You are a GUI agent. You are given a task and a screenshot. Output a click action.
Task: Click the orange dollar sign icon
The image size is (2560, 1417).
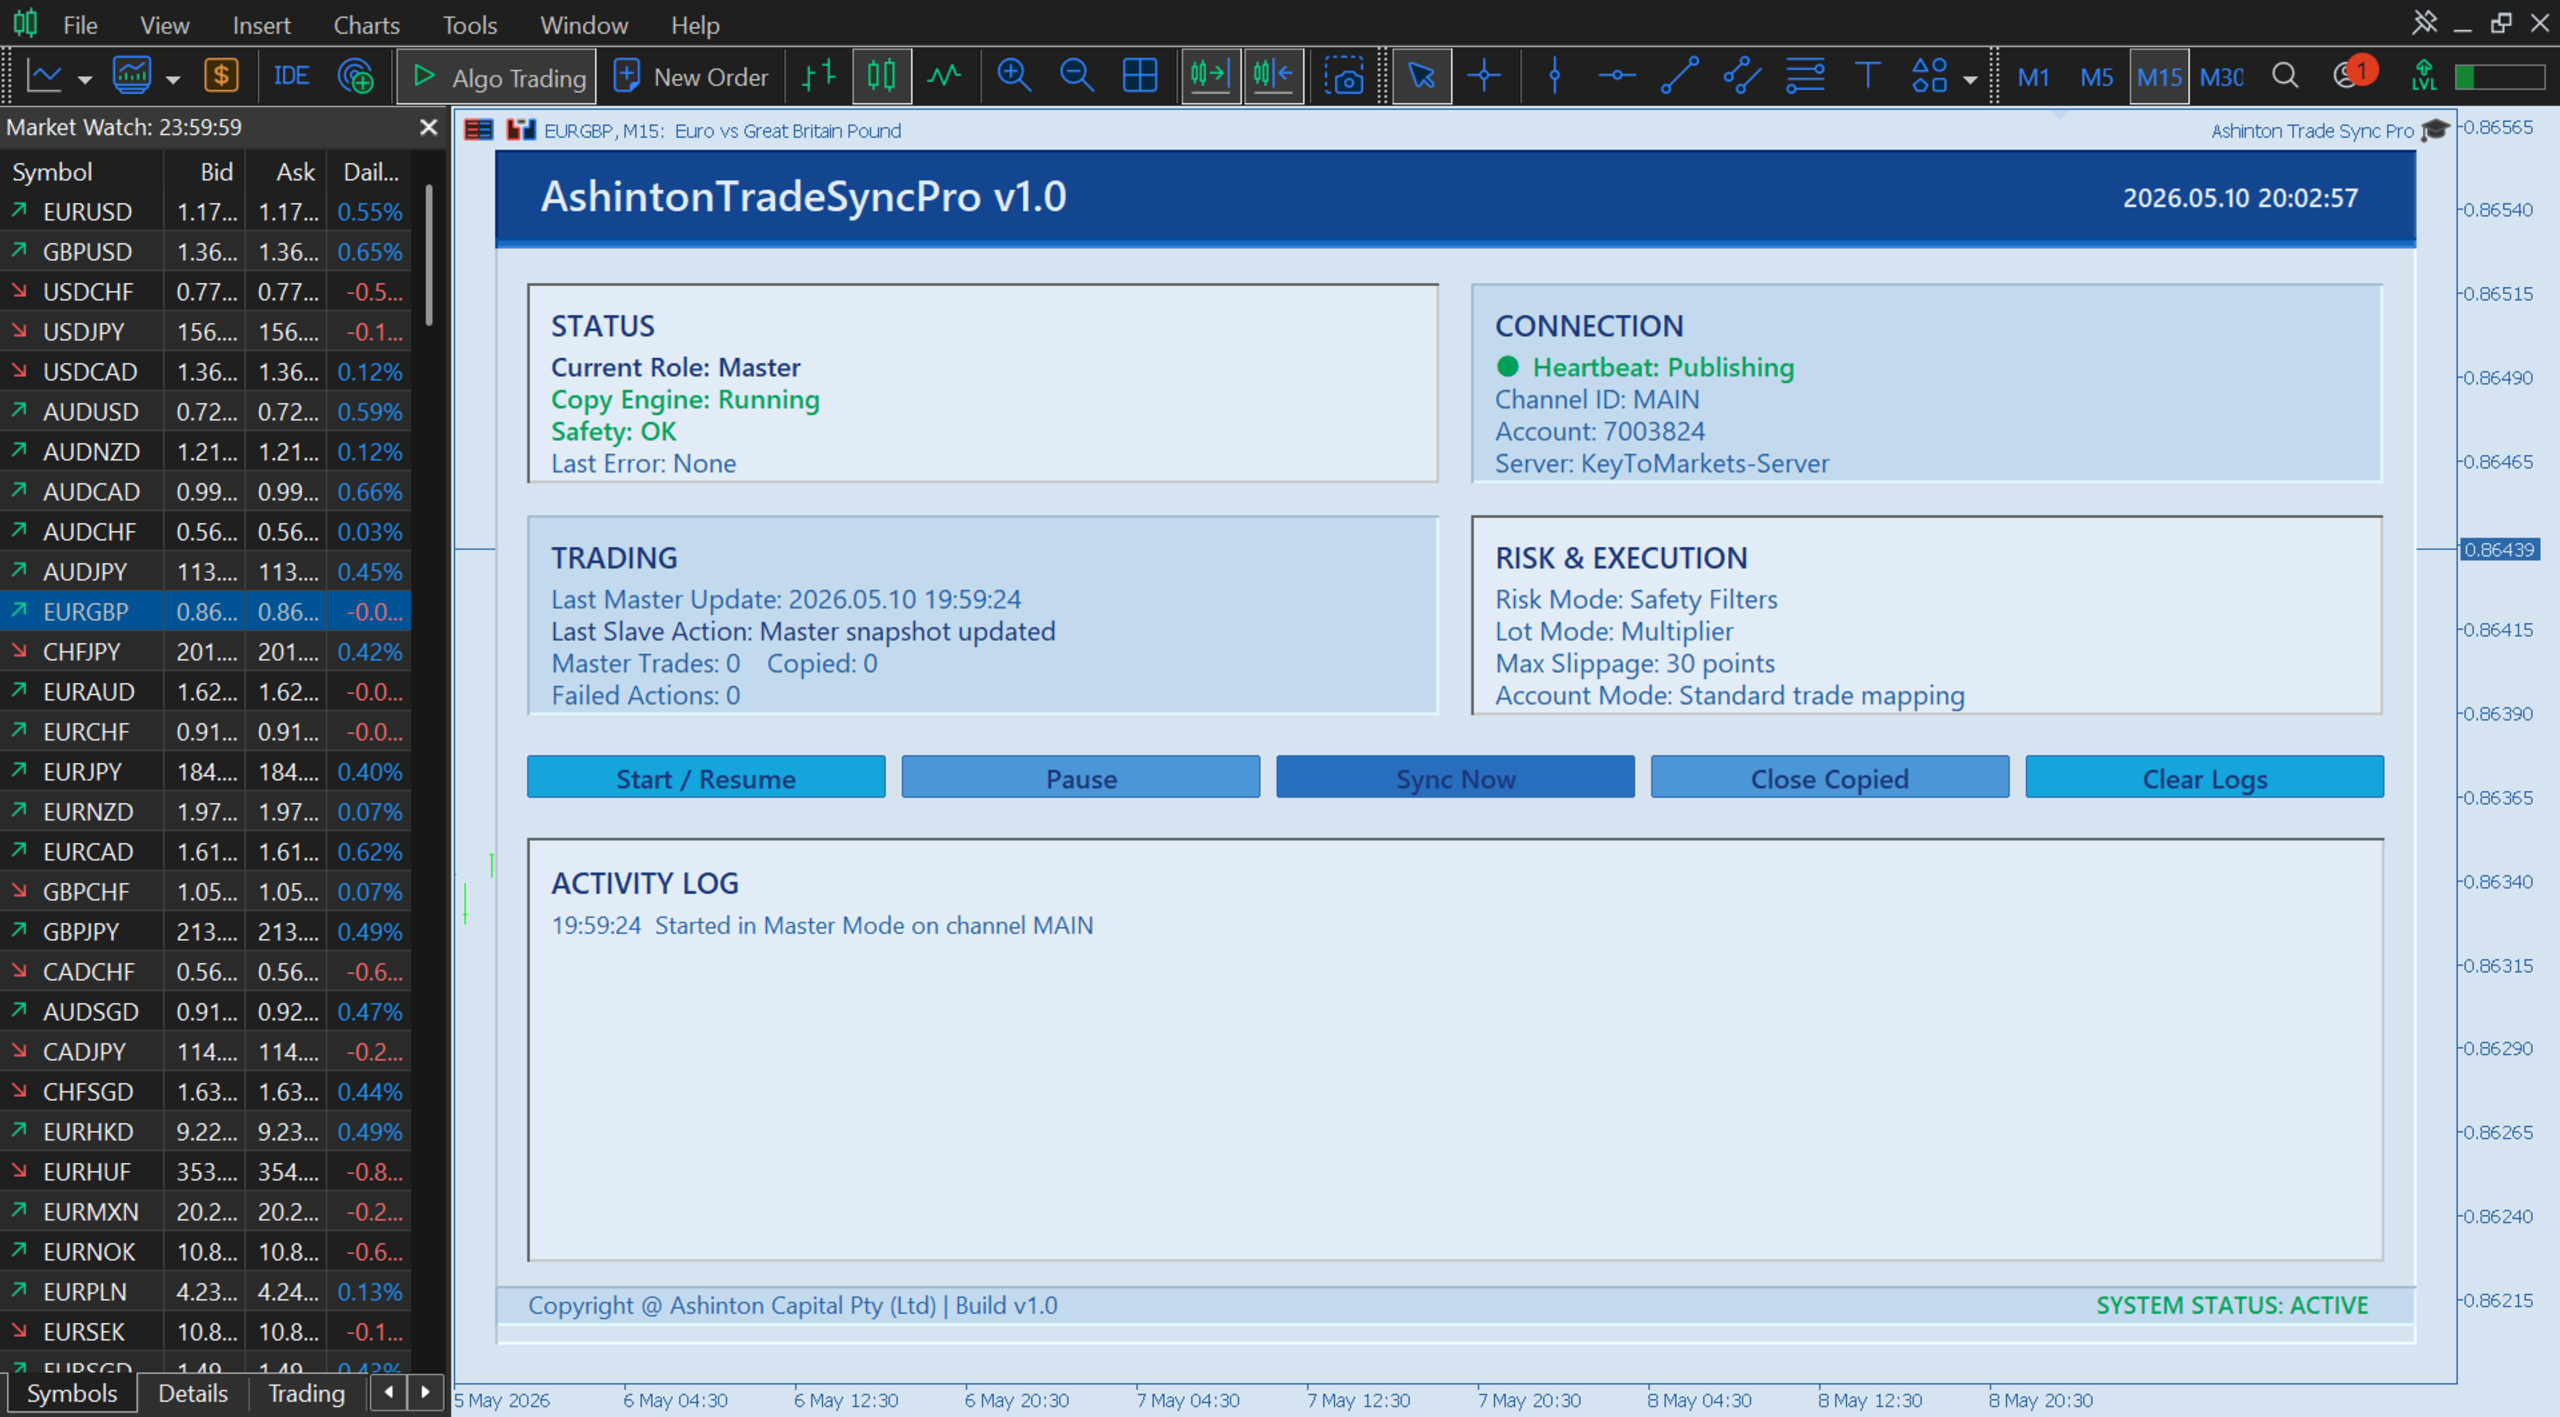point(221,76)
